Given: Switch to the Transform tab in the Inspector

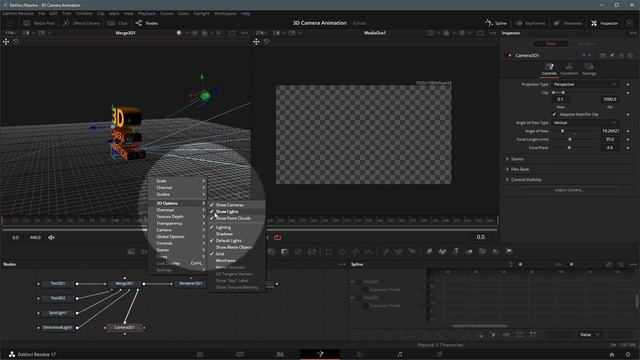Looking at the screenshot, I should tap(569, 69).
